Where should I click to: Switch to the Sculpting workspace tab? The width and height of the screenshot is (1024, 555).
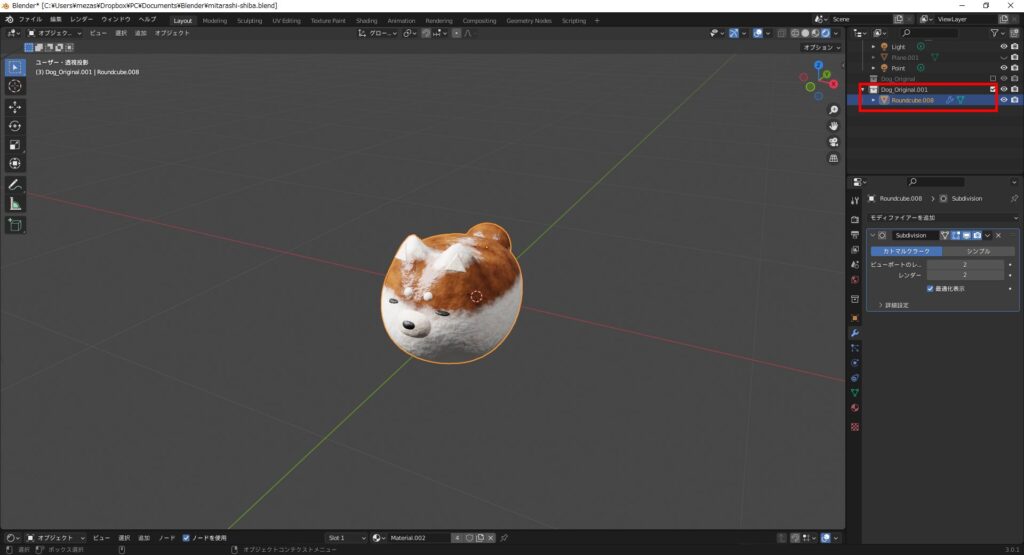(249, 20)
